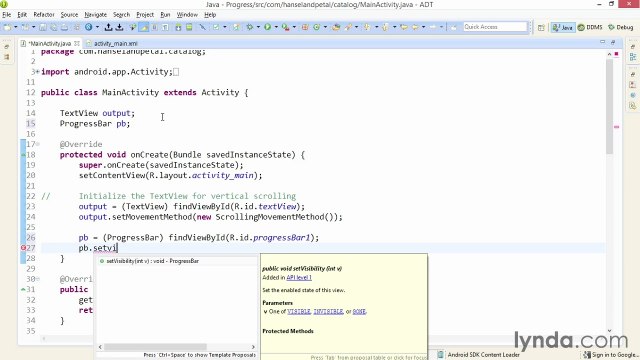
Task: Minimize the editor area
Action: pyautogui.click(x=602, y=42)
